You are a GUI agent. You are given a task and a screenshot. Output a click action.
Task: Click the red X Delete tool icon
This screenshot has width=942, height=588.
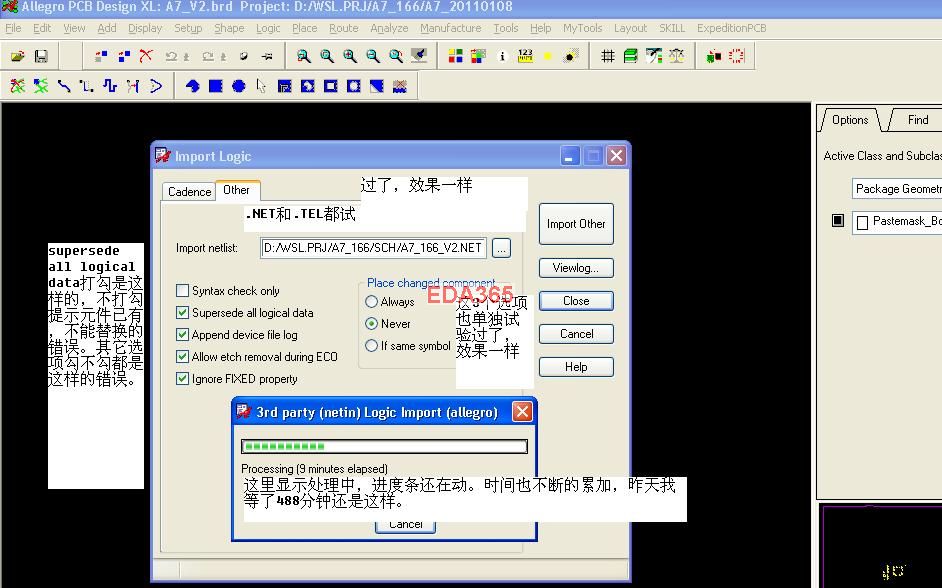click(146, 56)
